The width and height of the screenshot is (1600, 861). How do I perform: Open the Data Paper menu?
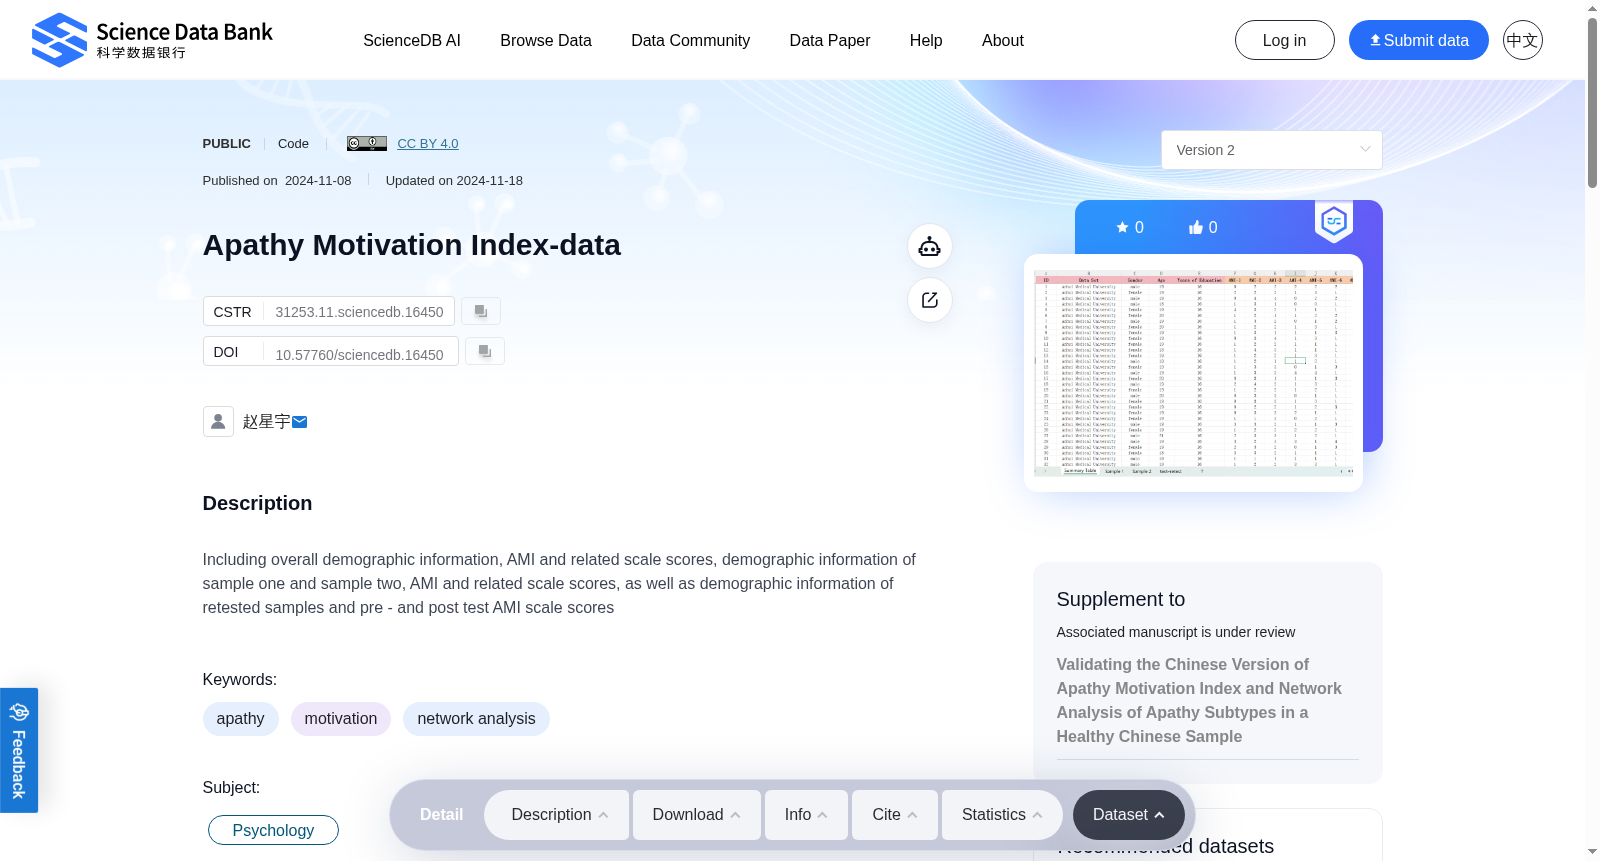tap(830, 40)
